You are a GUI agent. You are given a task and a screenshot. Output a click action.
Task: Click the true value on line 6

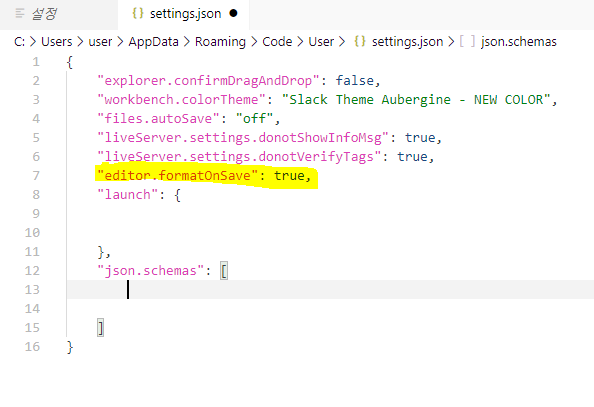[x=412, y=157]
